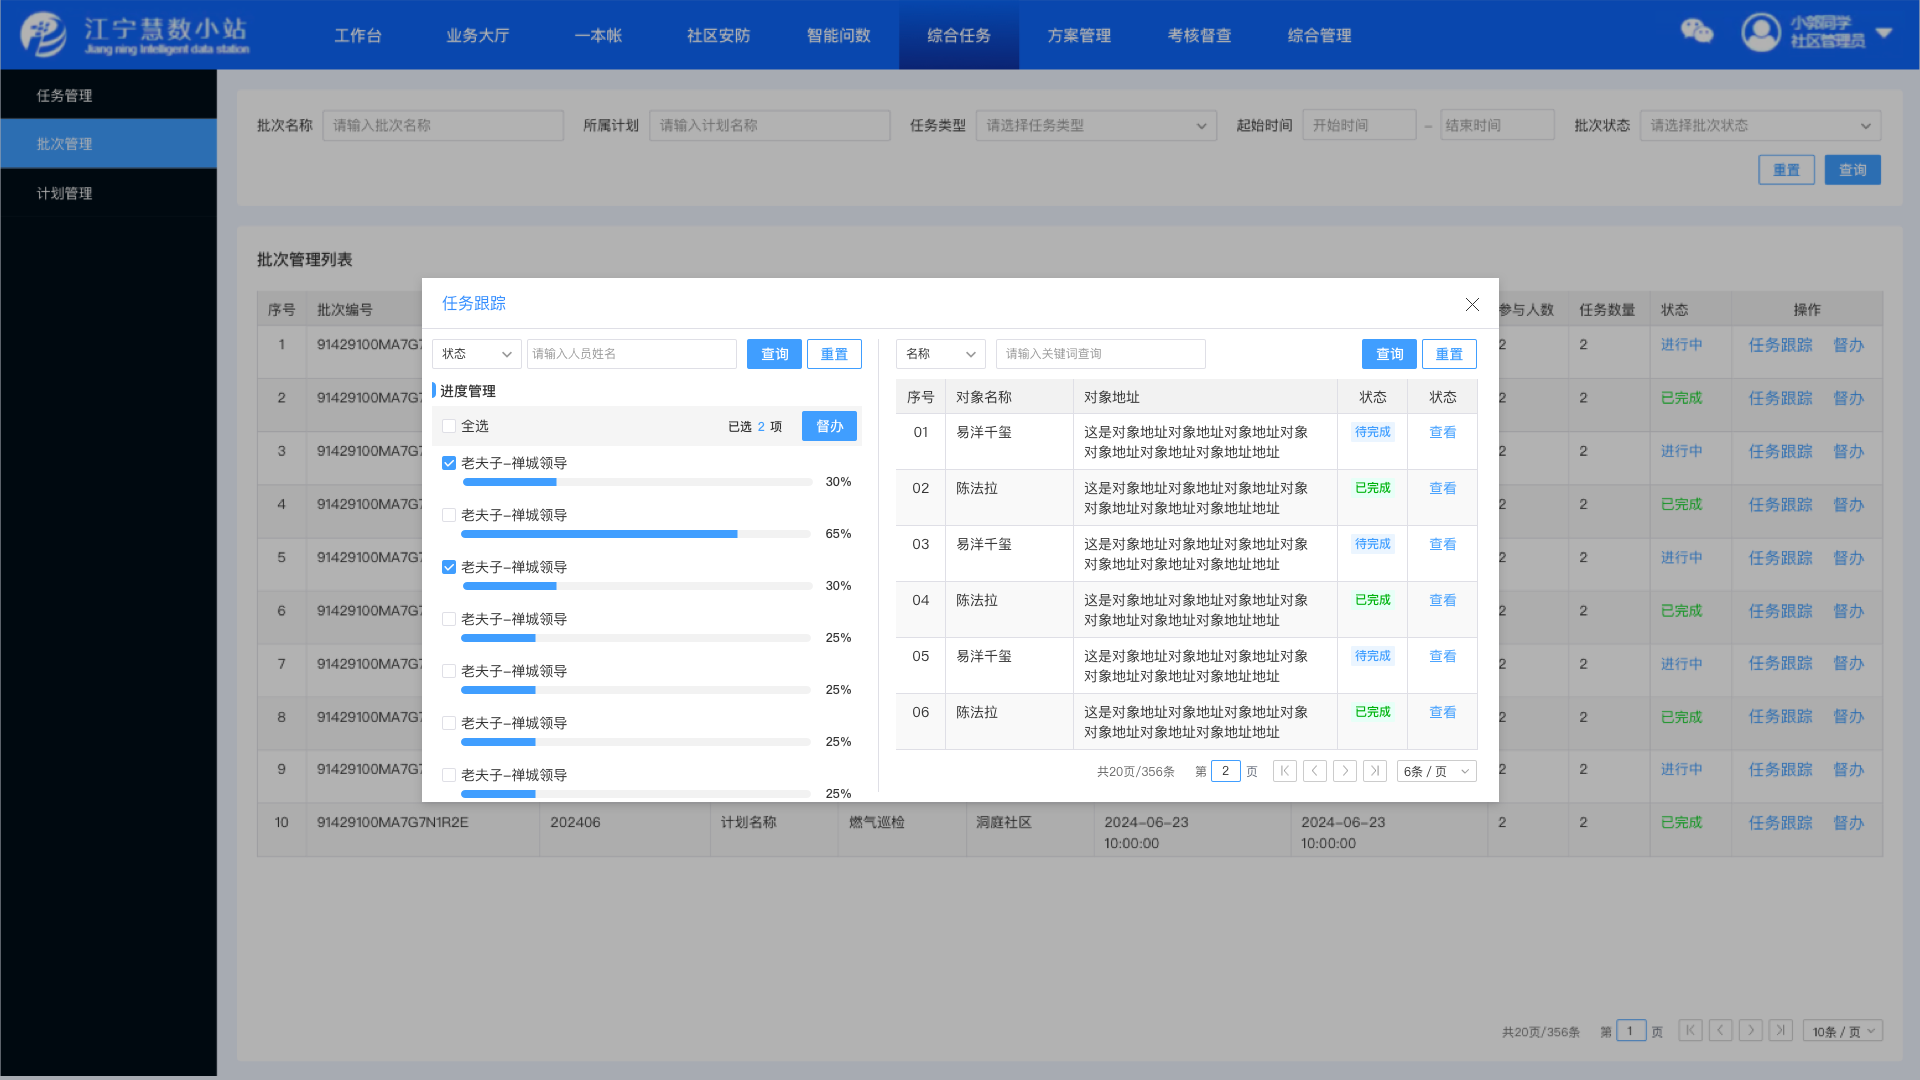Go to first page in background list pagination
Screen dimensions: 1920x1080
point(1690,1031)
